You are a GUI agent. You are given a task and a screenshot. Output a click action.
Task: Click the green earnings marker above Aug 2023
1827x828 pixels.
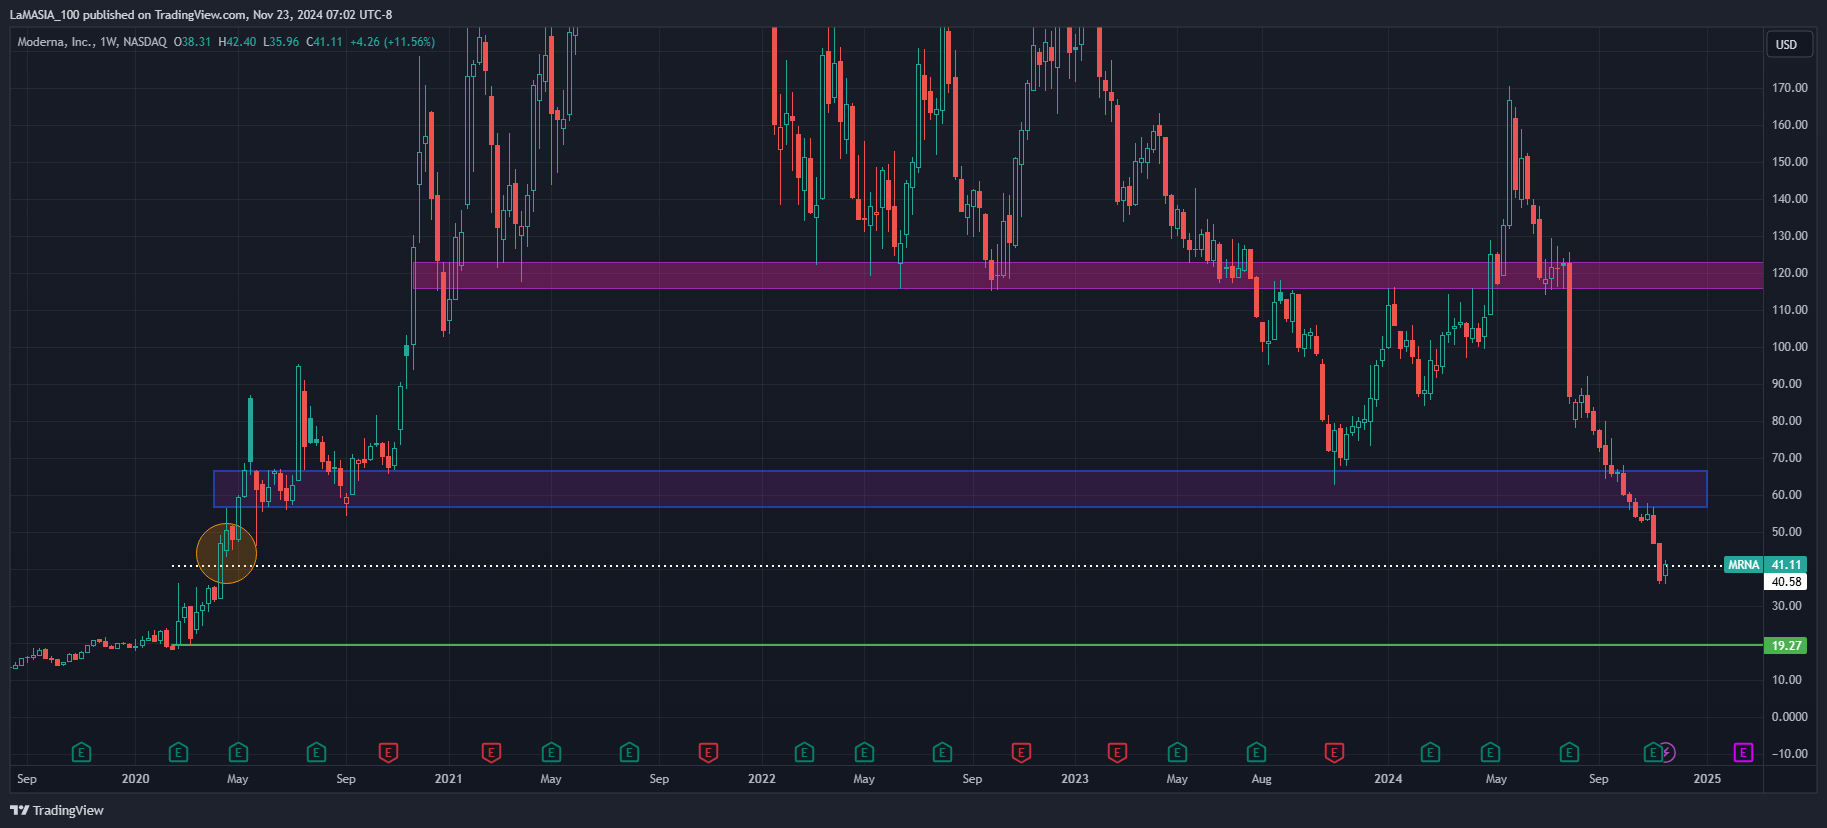click(1256, 752)
